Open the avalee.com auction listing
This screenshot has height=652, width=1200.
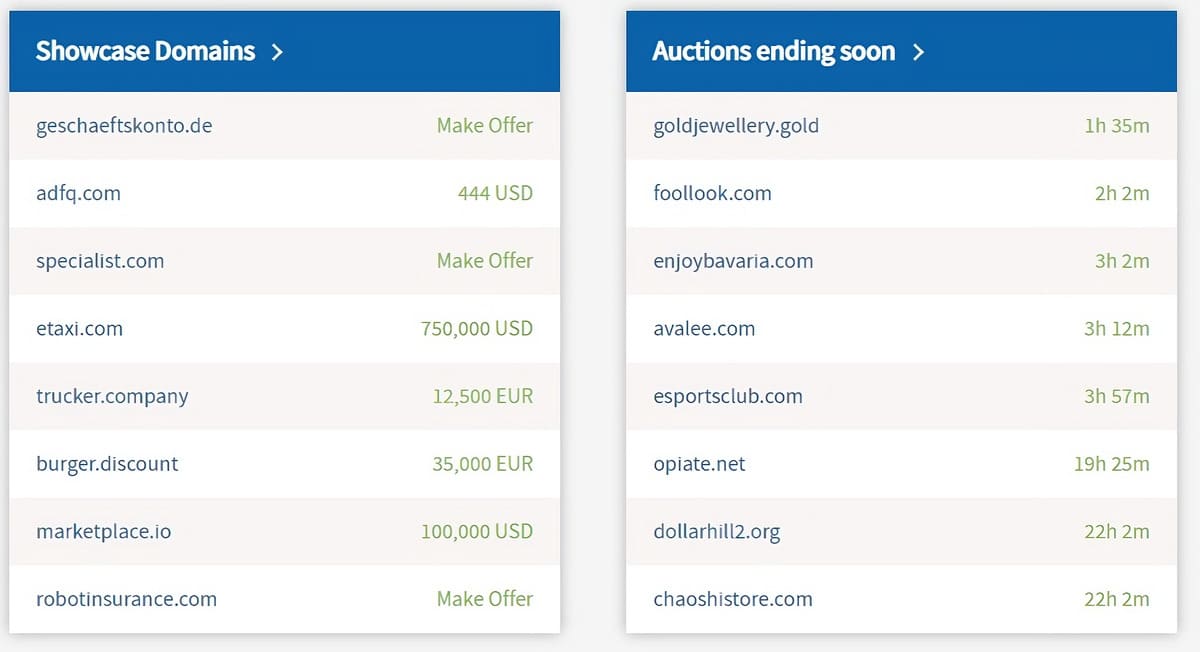[703, 328]
